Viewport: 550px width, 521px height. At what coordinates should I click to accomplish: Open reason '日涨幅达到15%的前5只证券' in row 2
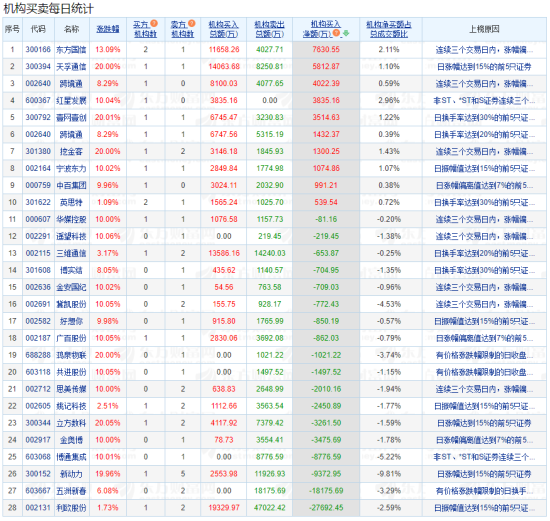[484, 67]
